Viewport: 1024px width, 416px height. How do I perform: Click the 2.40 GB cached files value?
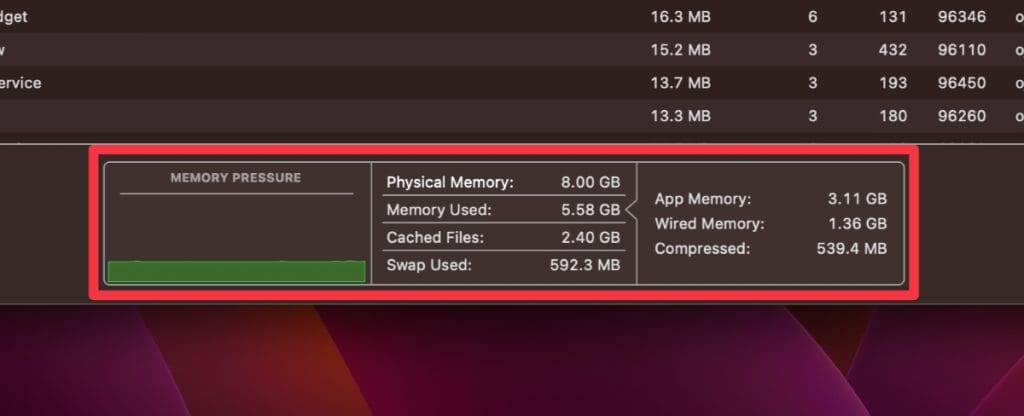click(x=590, y=237)
